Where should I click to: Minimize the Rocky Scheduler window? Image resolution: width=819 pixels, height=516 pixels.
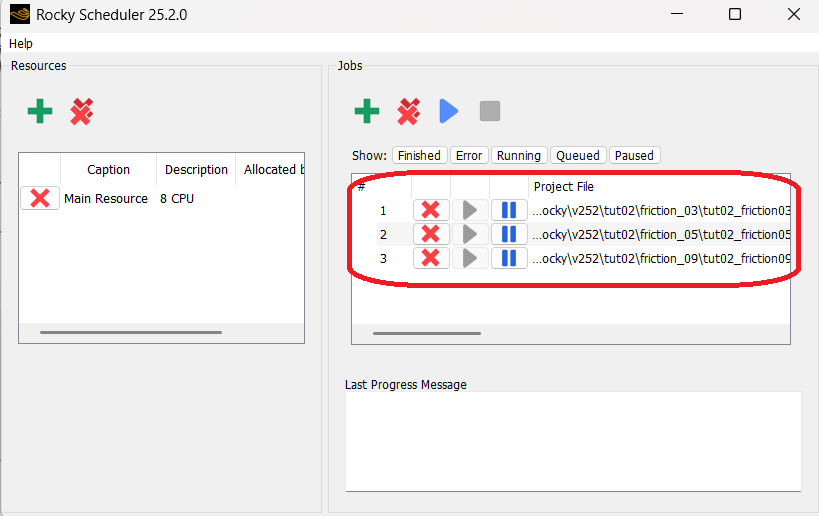point(677,14)
